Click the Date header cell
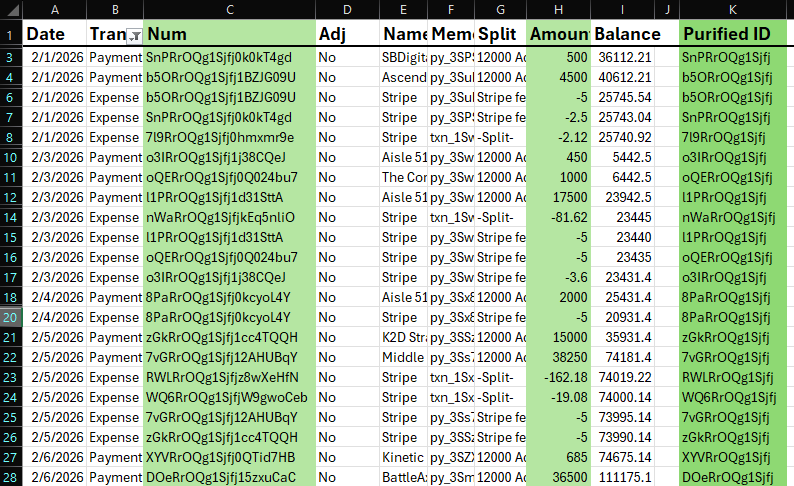This screenshot has width=794, height=486. pos(54,34)
